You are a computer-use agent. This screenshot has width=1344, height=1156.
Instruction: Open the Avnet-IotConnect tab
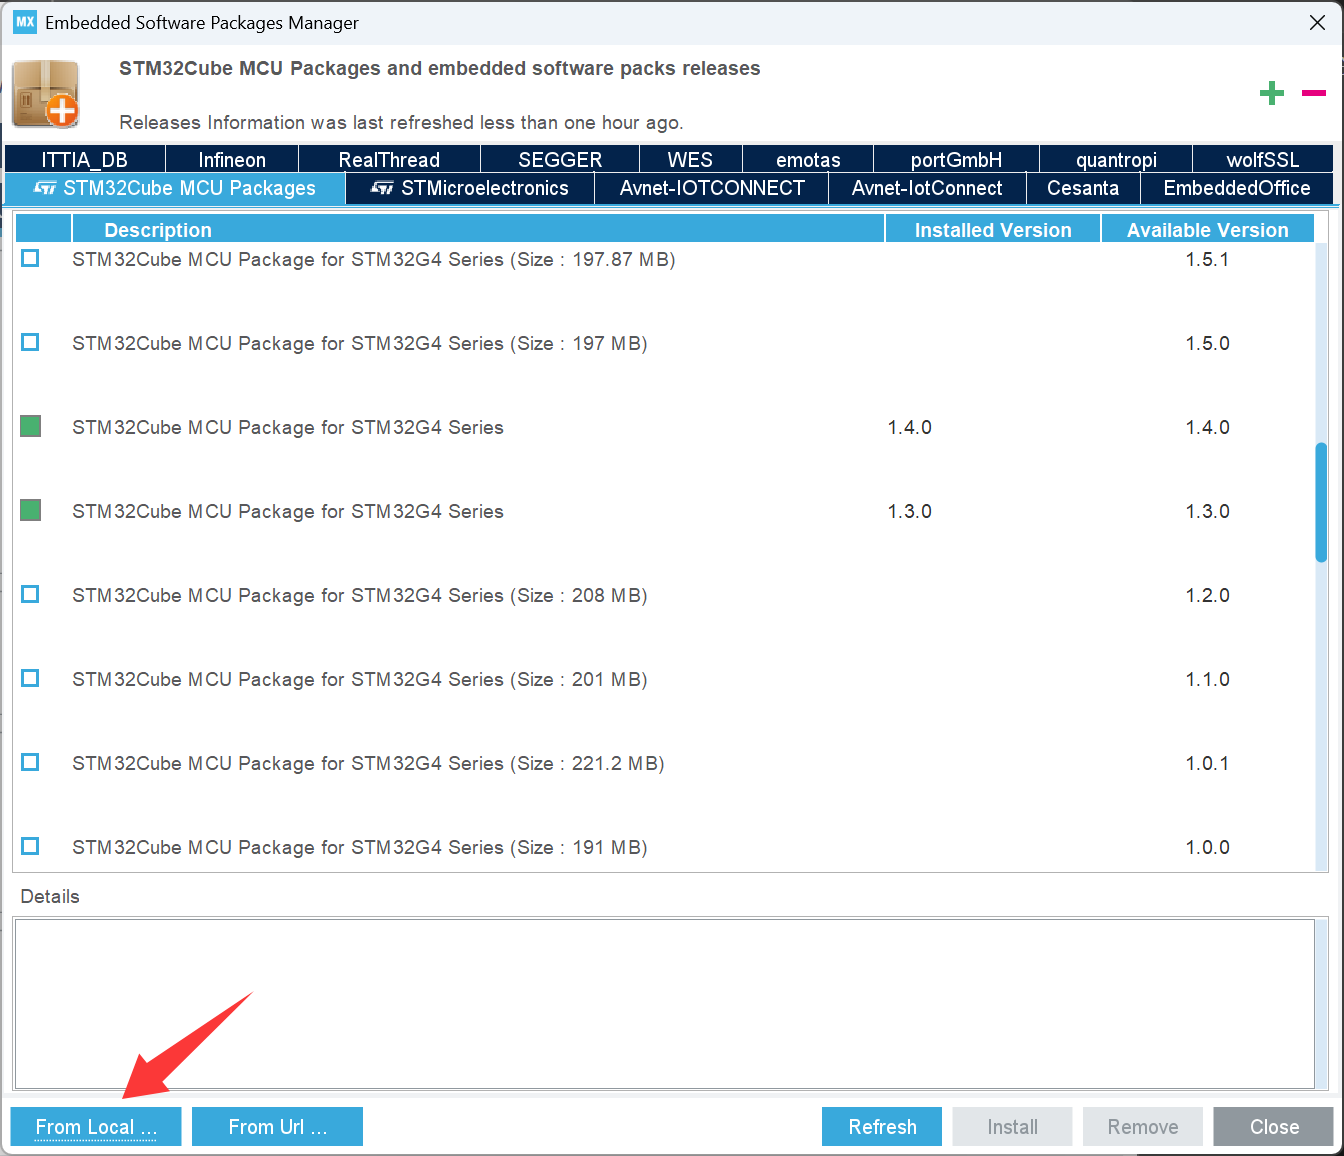point(927,188)
